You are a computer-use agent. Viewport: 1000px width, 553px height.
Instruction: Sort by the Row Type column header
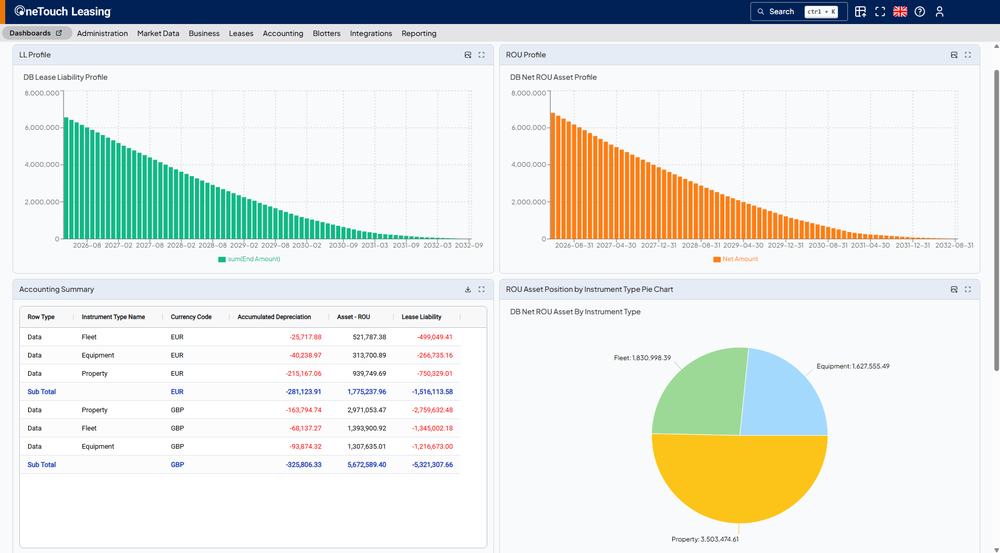[x=41, y=317]
